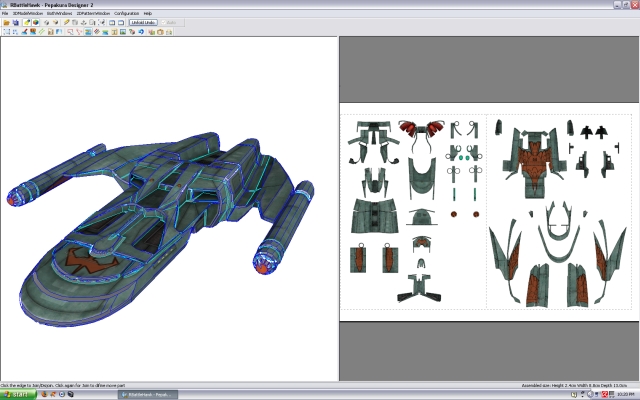Click the small dotted-squares icon in second toolbar
The image size is (640, 400).
[x=15, y=32]
